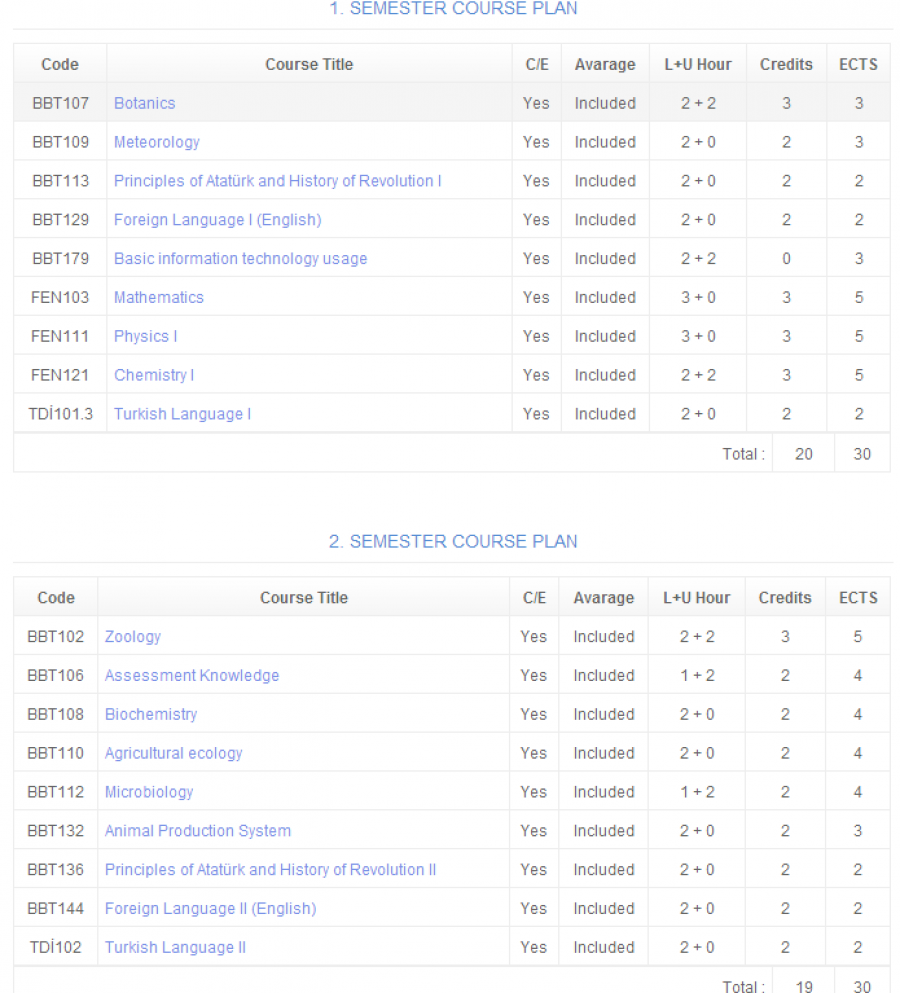This screenshot has height=993, width=900.
Task: Open Agricultural ecology course link
Action: [174, 753]
